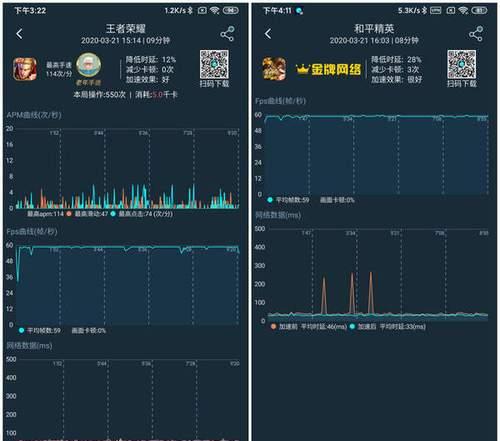Tap cyan 最高点击:74 legend dot
This screenshot has height=441, width=500.
(x=113, y=214)
